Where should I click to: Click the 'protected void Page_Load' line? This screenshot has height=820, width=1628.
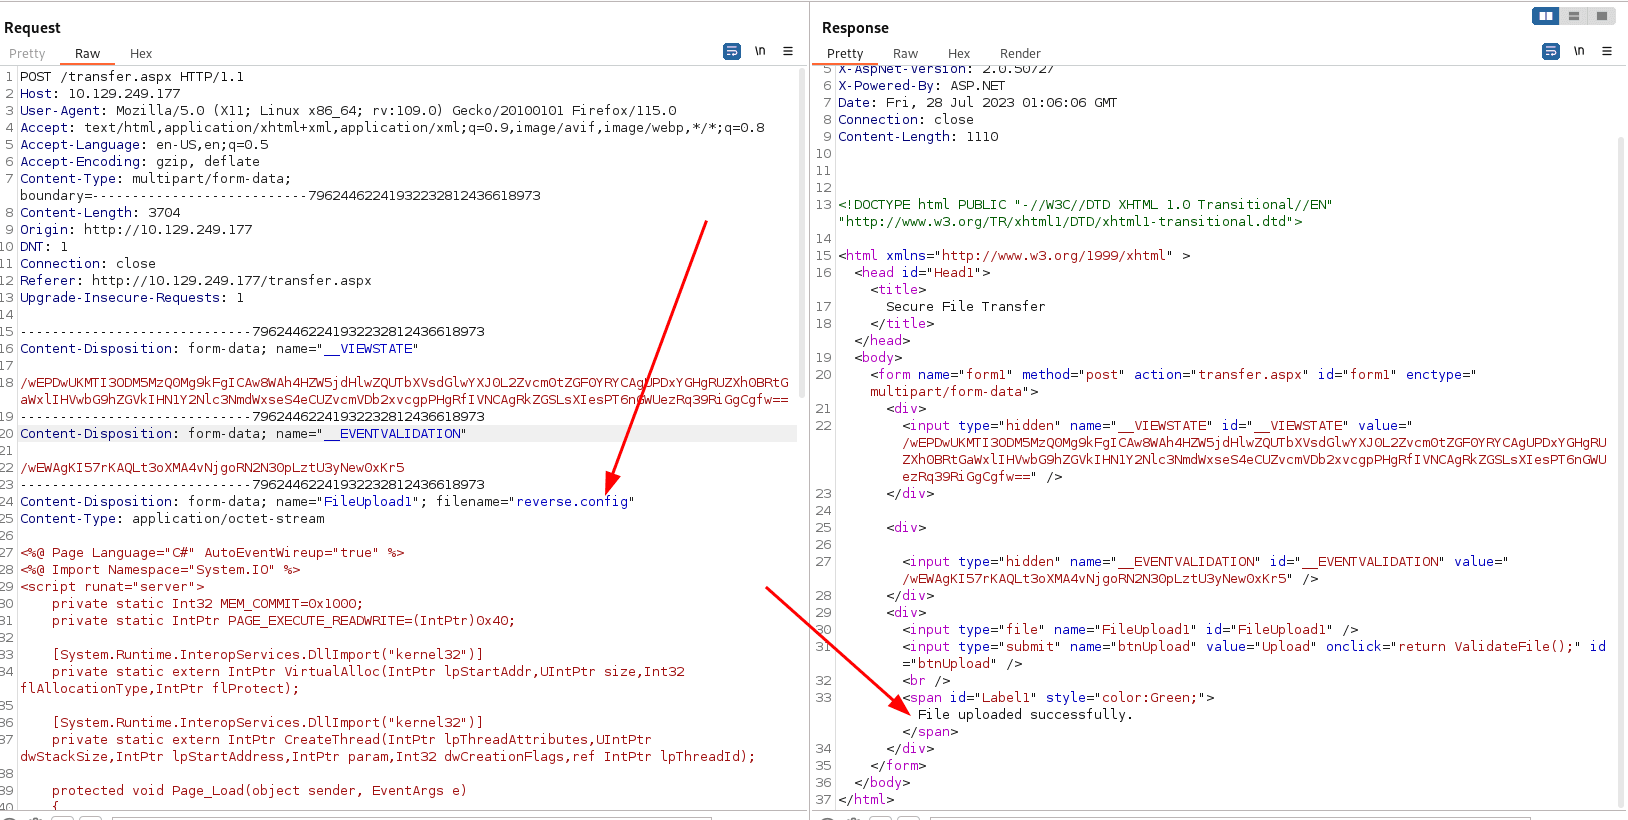click(x=259, y=791)
